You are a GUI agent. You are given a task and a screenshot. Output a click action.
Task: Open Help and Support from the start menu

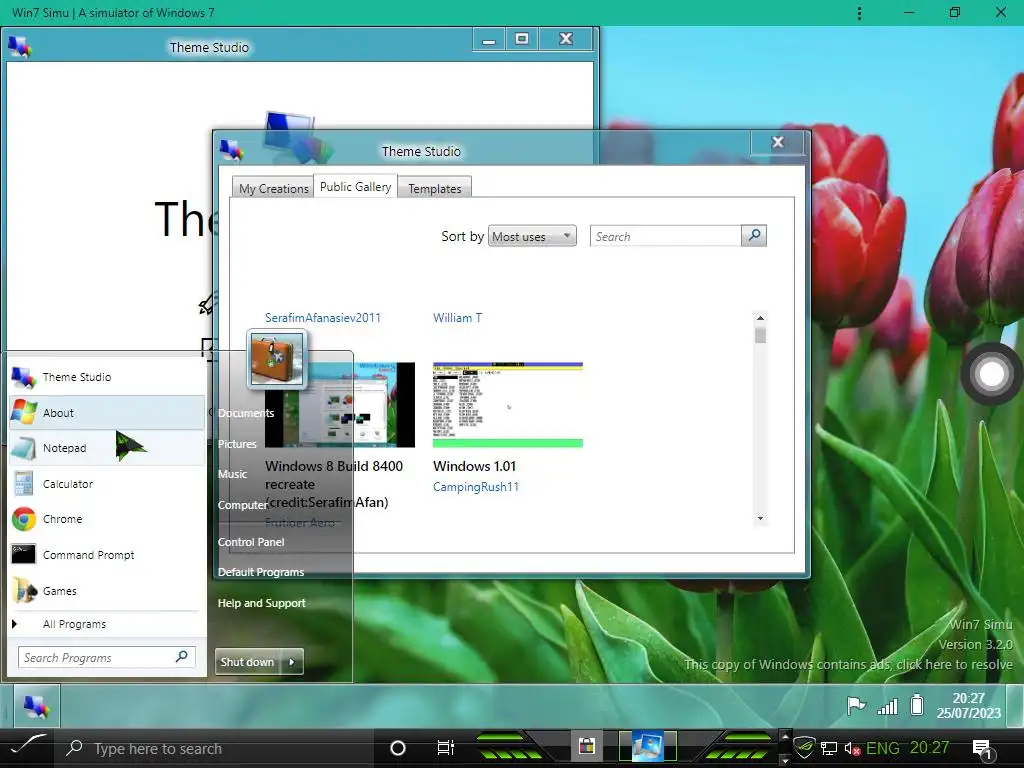pyautogui.click(x=261, y=603)
